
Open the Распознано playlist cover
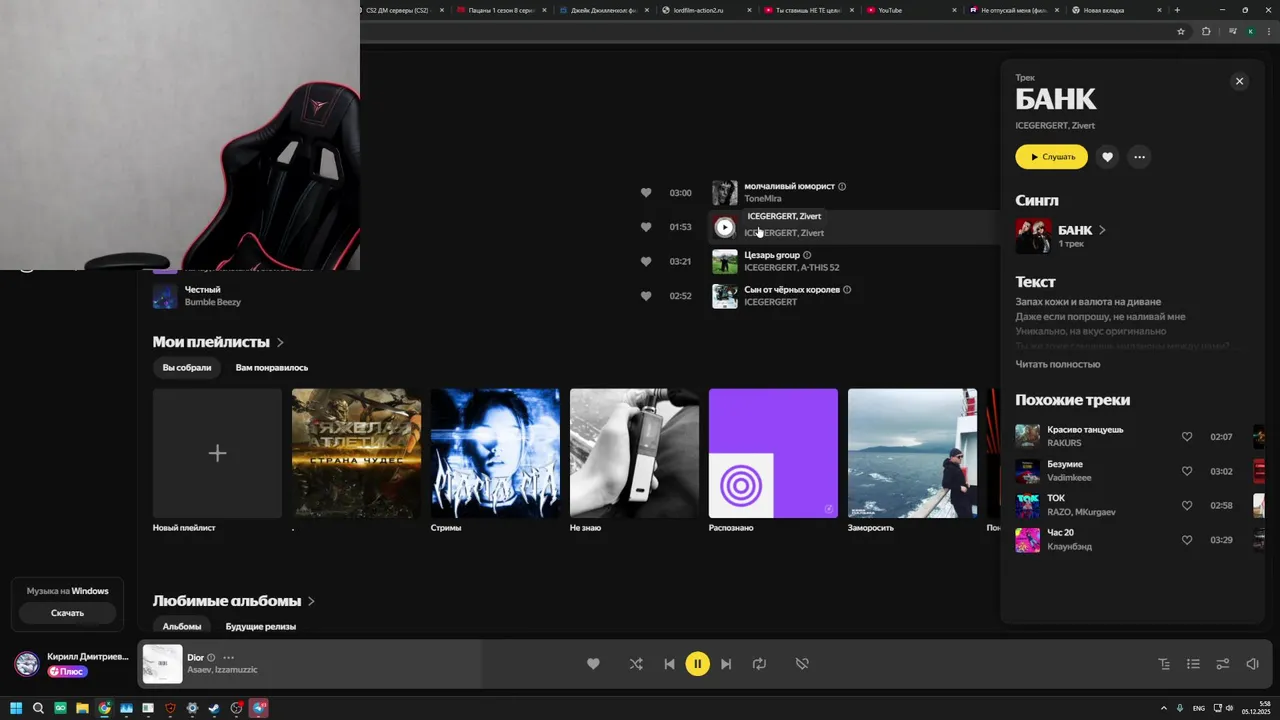[x=773, y=453]
